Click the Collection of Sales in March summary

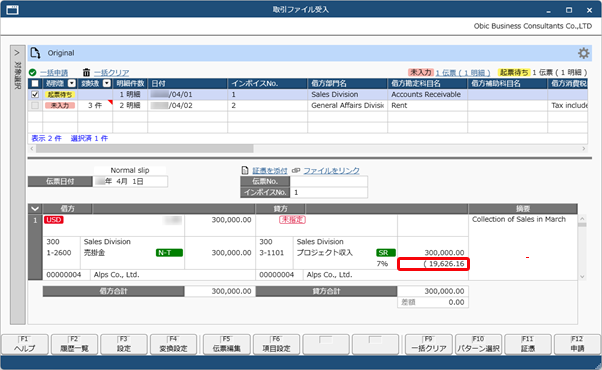coord(519,219)
